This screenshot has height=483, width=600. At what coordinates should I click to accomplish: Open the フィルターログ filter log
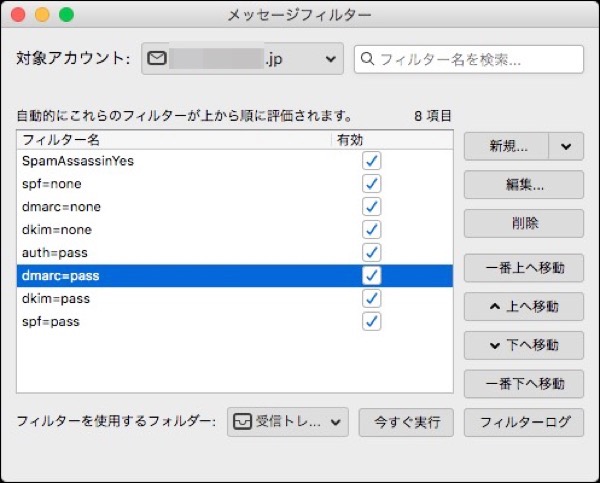pyautogui.click(x=523, y=421)
